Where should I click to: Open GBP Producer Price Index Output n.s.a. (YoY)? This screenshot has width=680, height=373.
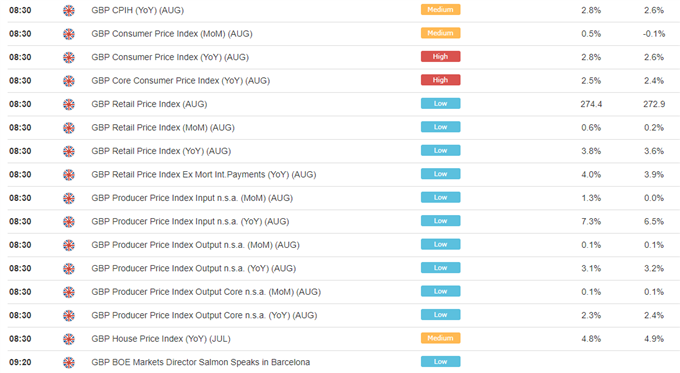[x=193, y=268]
